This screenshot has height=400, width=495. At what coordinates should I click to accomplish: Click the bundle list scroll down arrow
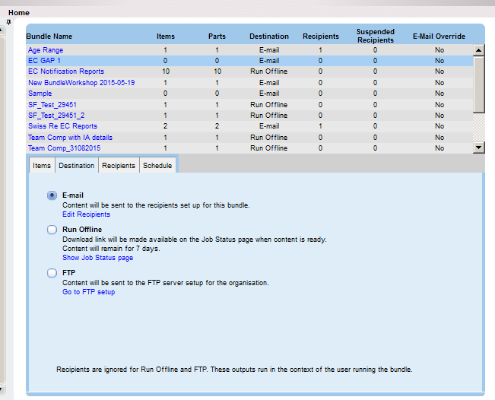(x=479, y=147)
